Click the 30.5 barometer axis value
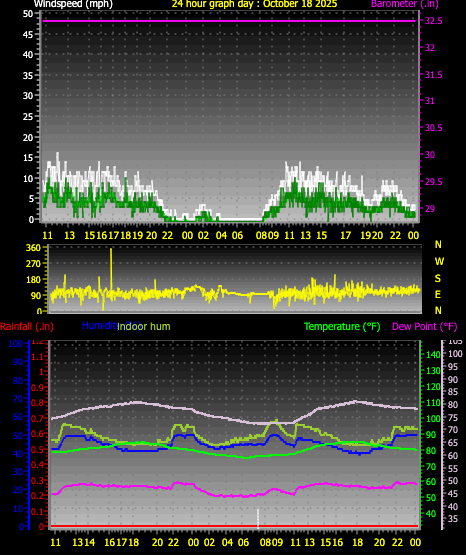 tap(433, 128)
